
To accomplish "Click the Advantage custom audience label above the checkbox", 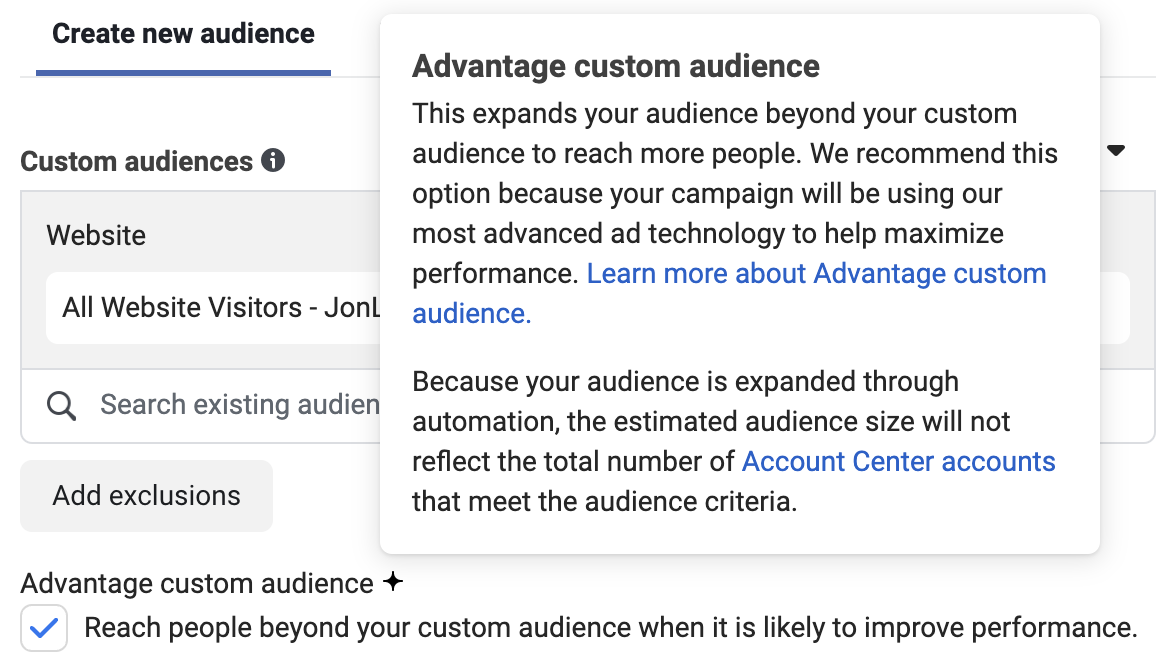I will click(x=197, y=584).
